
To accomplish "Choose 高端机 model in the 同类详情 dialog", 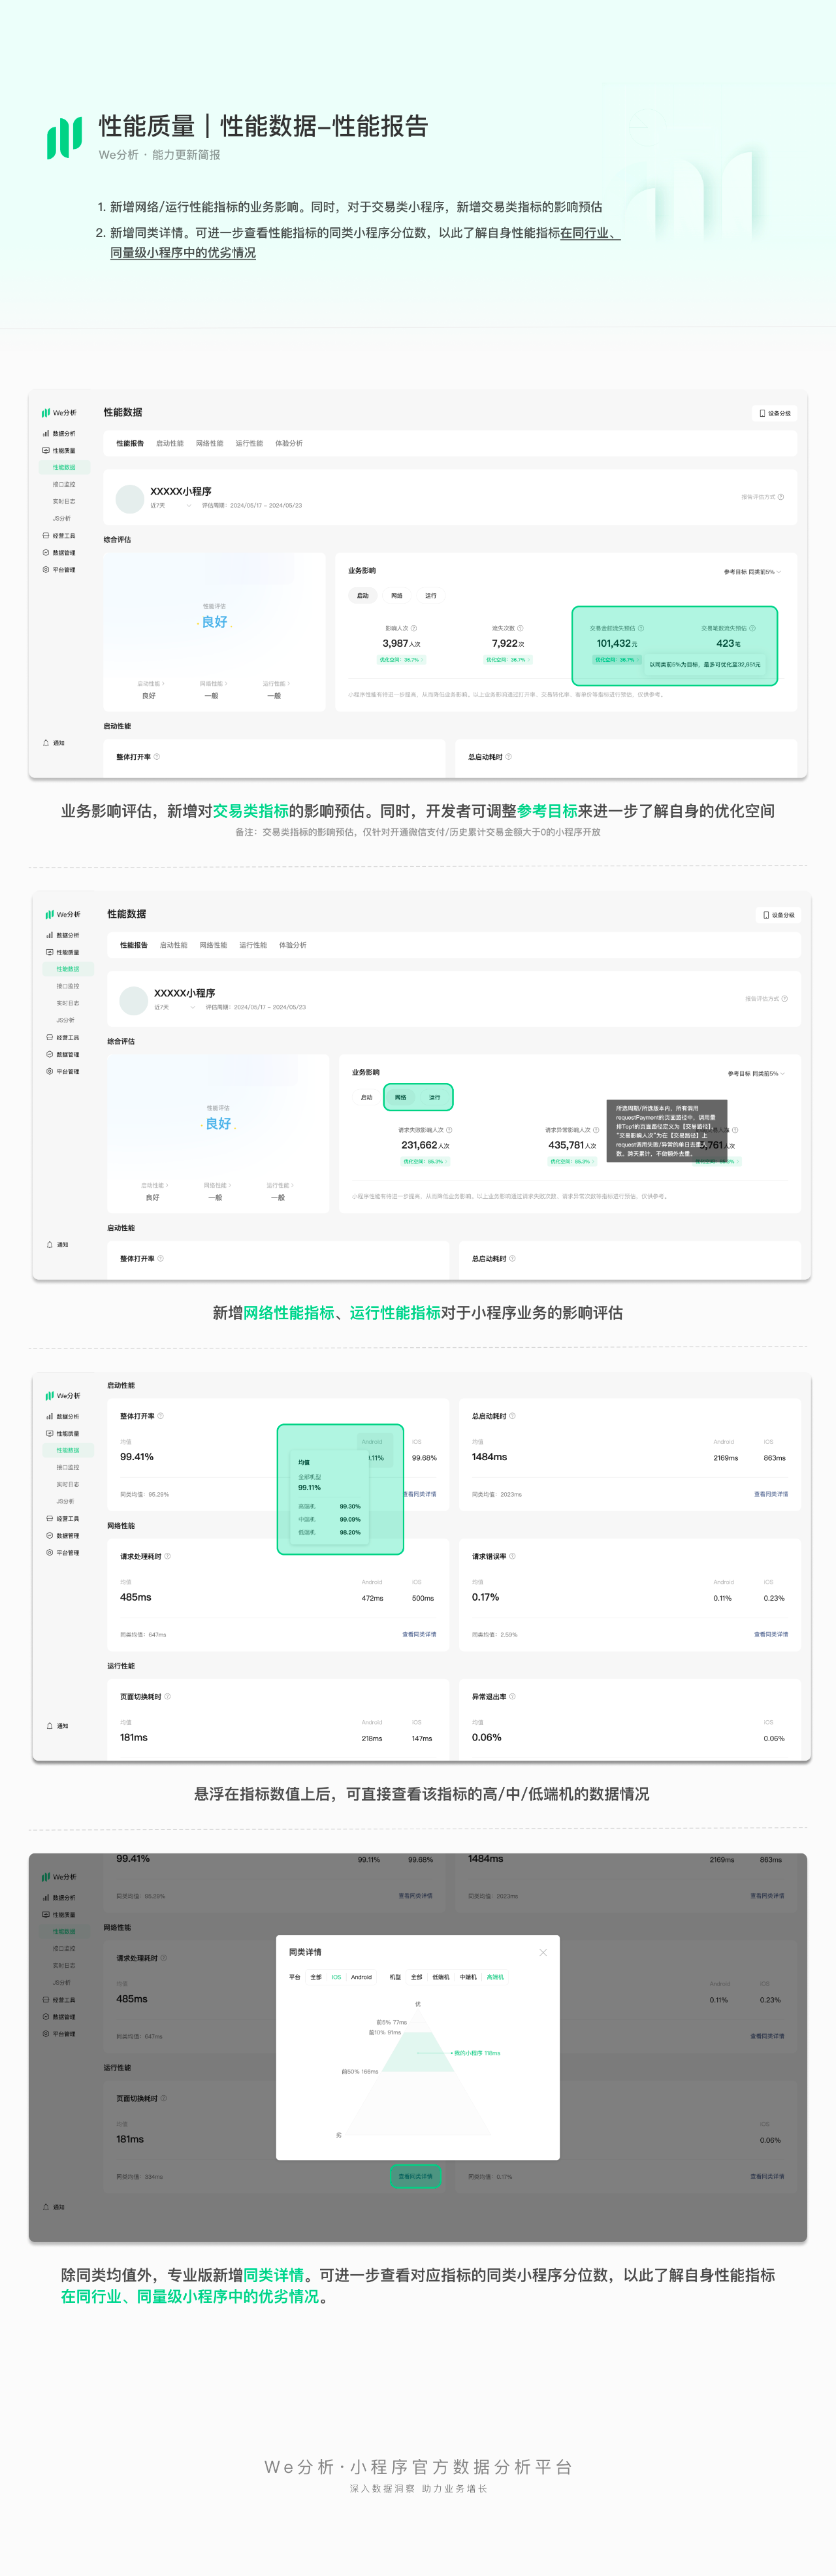I will (x=495, y=1977).
